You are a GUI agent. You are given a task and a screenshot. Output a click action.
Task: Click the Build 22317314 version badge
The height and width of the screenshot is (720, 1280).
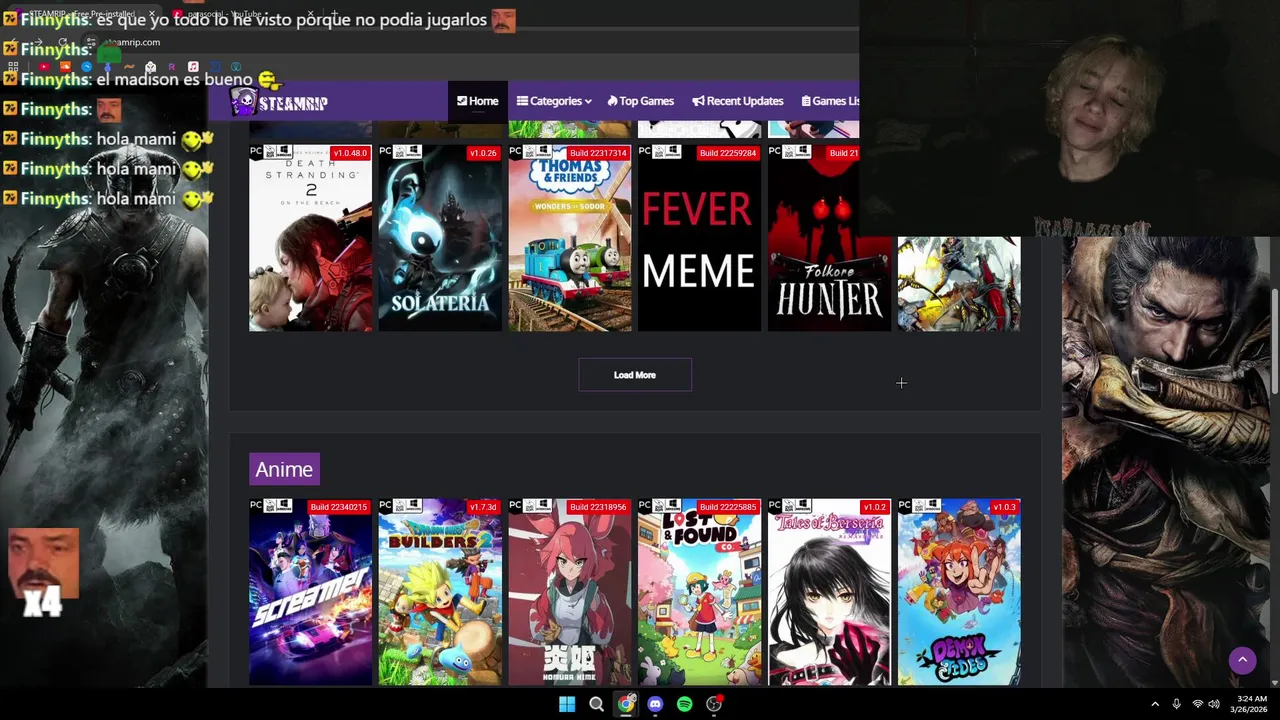pyautogui.click(x=598, y=153)
